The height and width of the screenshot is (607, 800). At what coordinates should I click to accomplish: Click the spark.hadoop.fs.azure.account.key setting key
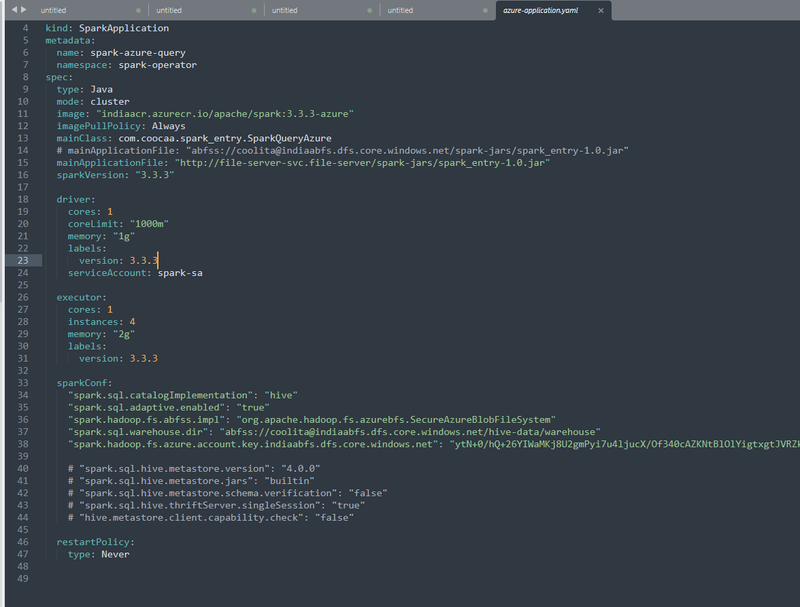click(x=253, y=444)
